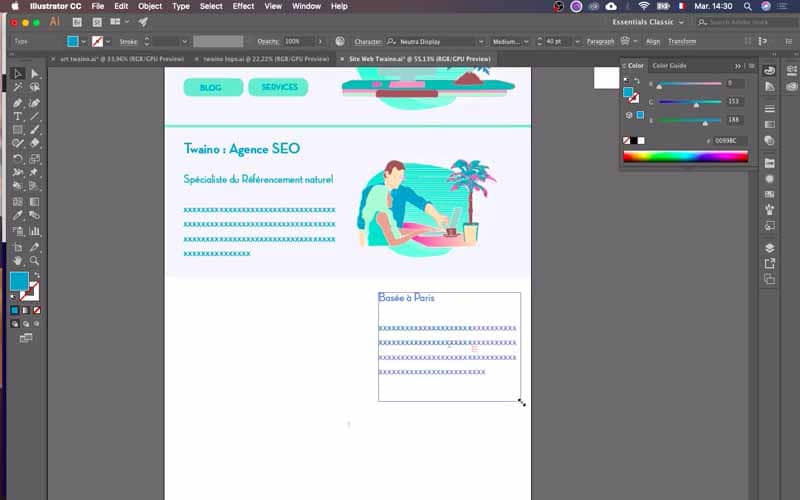
Task: Switch to the twaino logo.ai document tab
Action: pyautogui.click(x=265, y=59)
